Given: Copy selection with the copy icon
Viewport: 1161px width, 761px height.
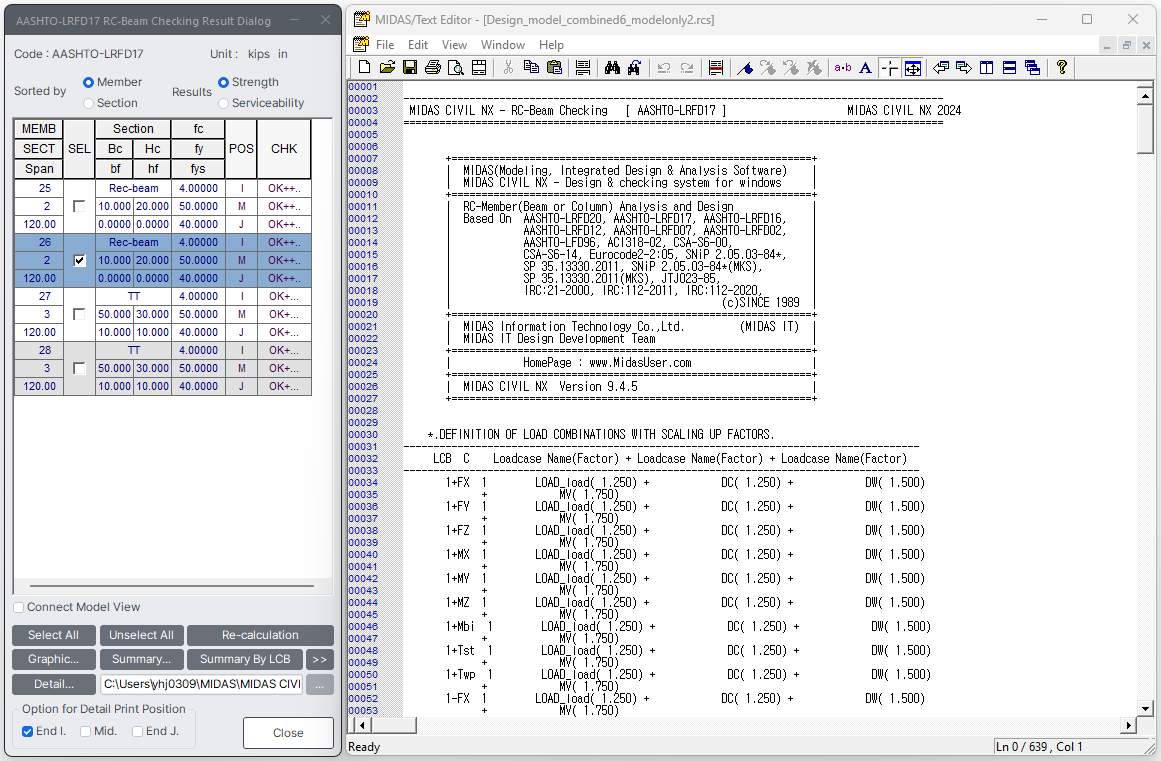Looking at the screenshot, I should (x=531, y=67).
